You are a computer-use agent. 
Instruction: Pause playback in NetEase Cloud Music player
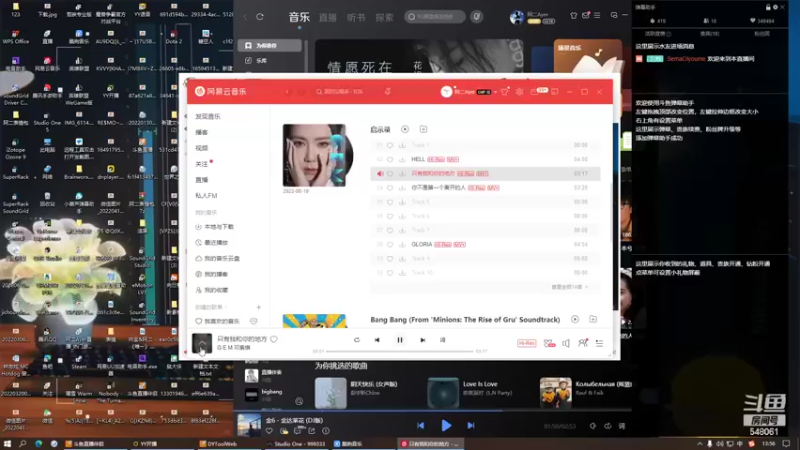tap(399, 340)
